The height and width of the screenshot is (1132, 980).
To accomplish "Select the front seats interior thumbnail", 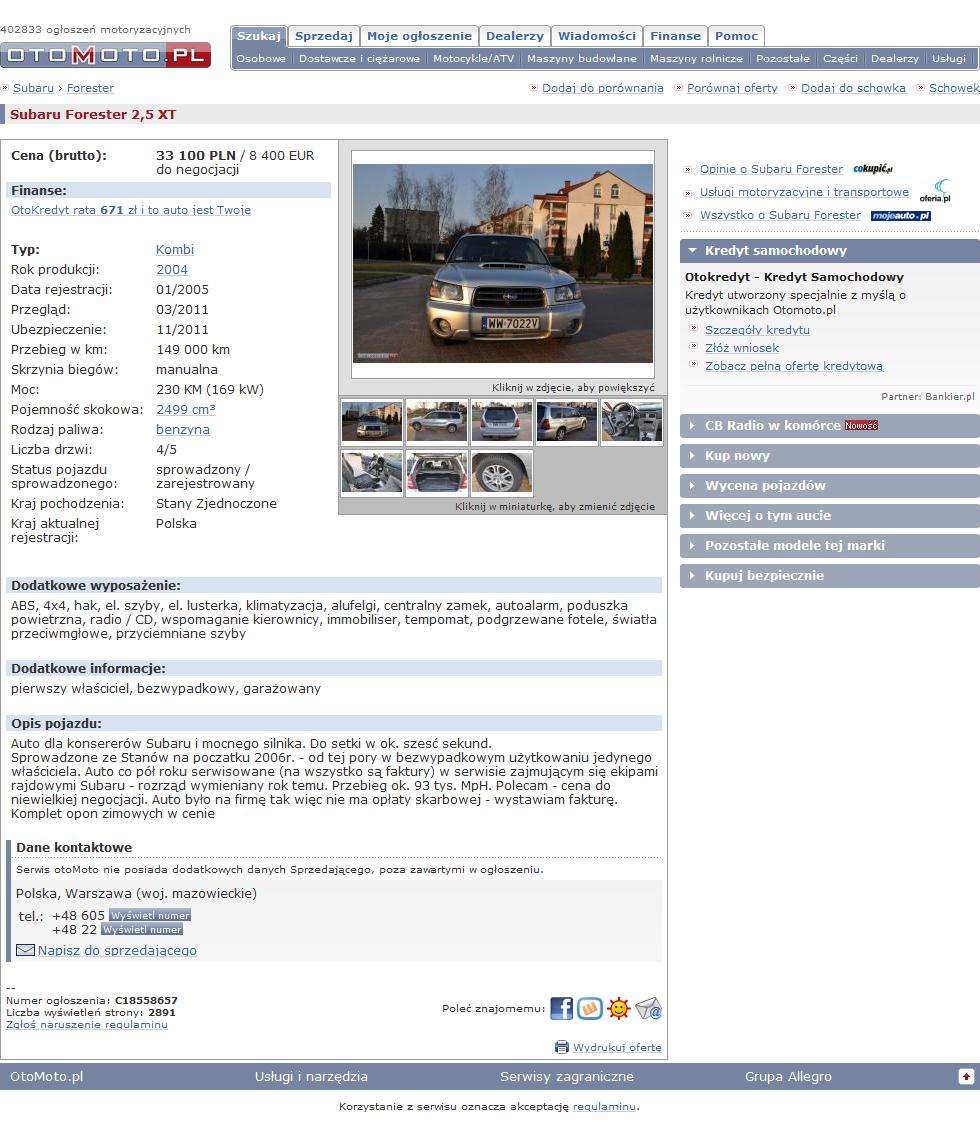I will 372,472.
